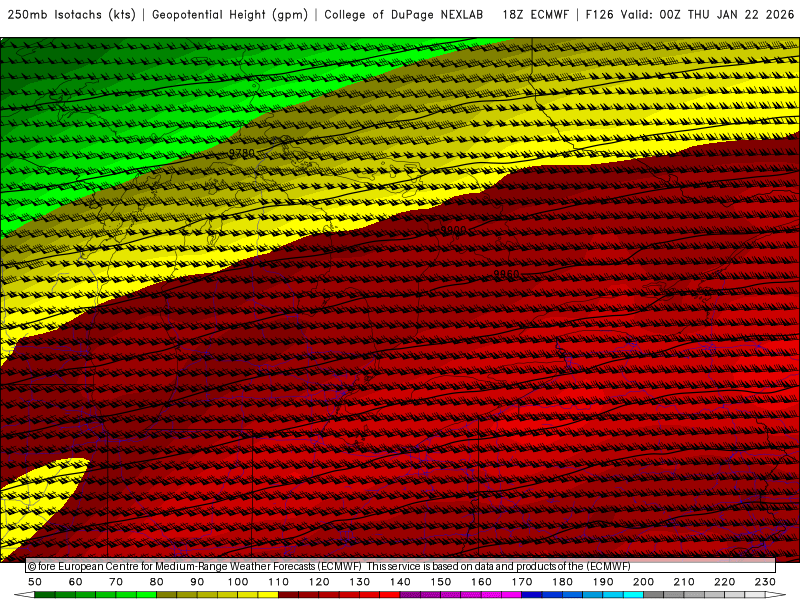800x600 pixels.
Task: Click the 9900 height contour label
Action: [453, 231]
